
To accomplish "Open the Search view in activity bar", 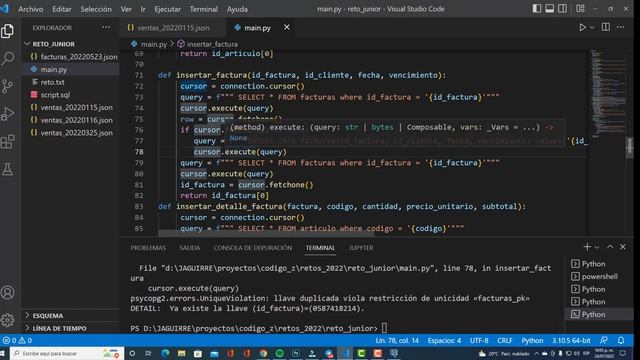I will [x=8, y=58].
